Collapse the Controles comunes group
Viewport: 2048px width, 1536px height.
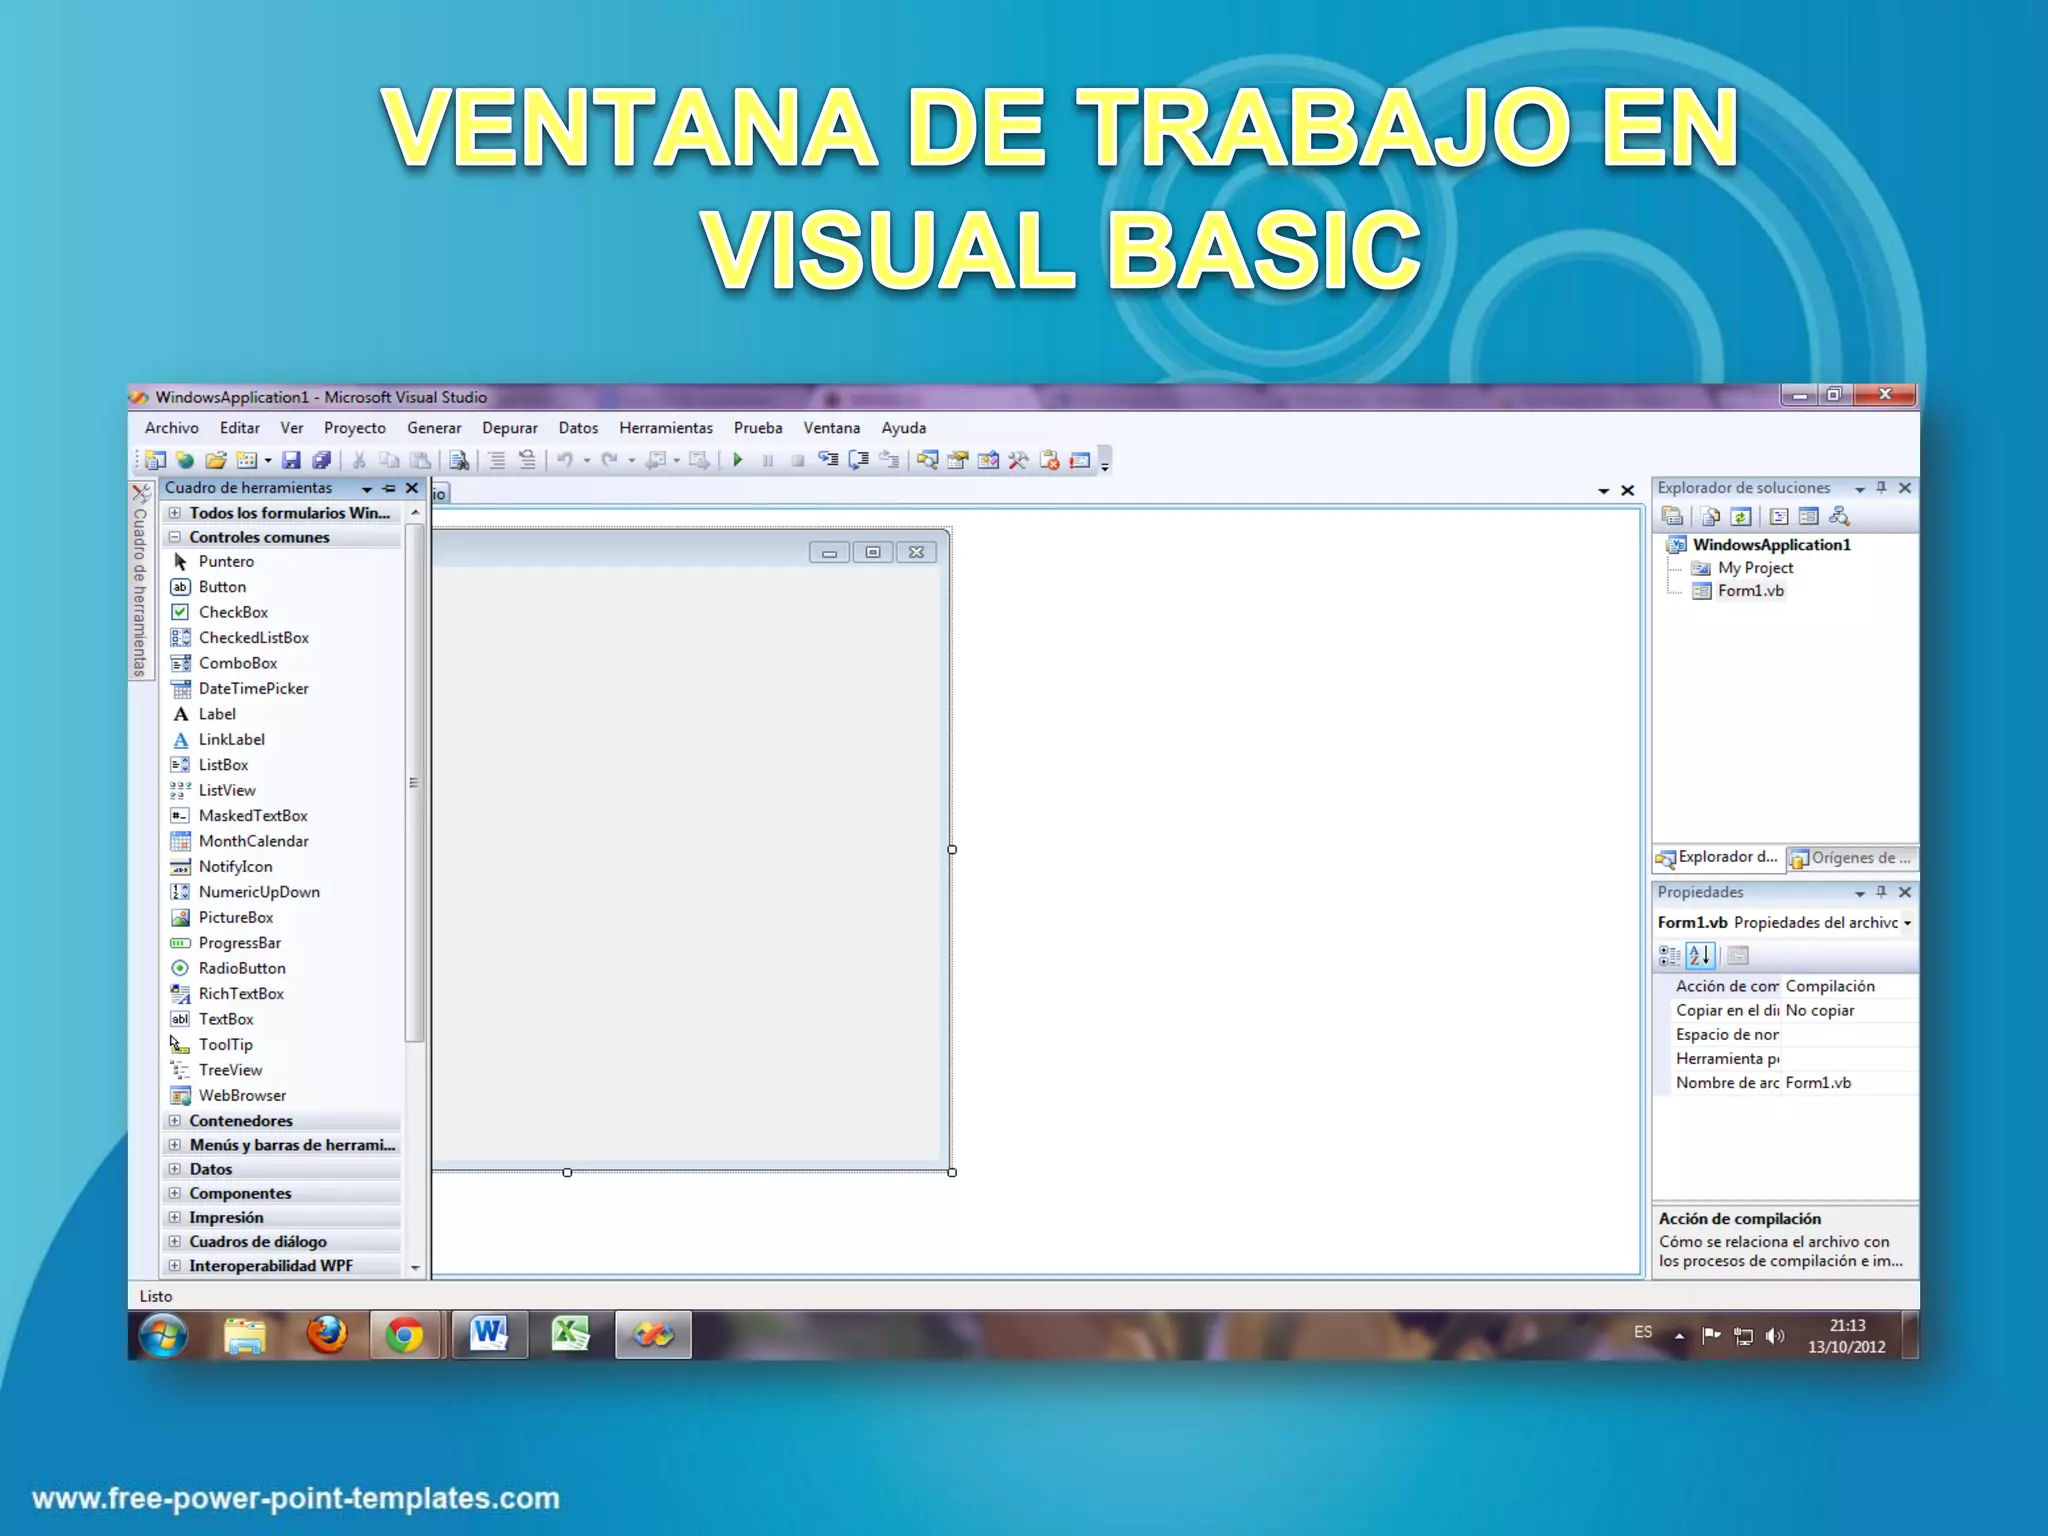click(x=175, y=537)
